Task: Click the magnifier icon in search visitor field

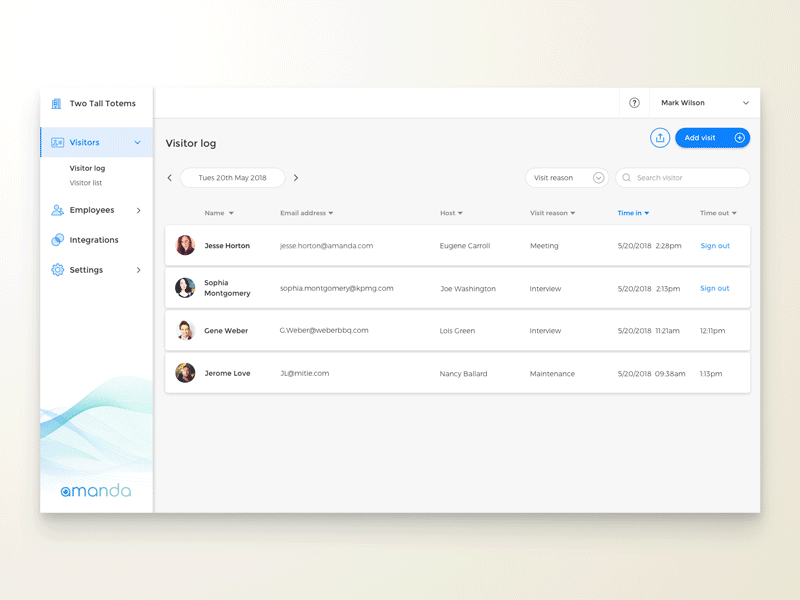Action: pyautogui.click(x=627, y=177)
